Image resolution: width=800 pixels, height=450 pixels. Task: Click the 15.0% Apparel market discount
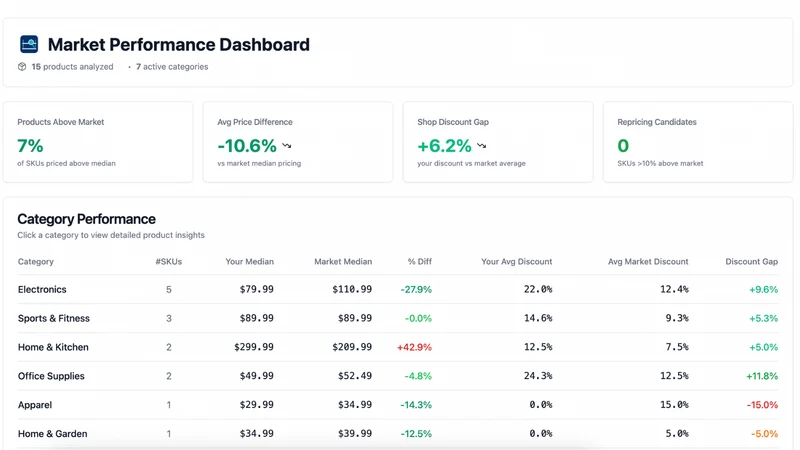[674, 405]
